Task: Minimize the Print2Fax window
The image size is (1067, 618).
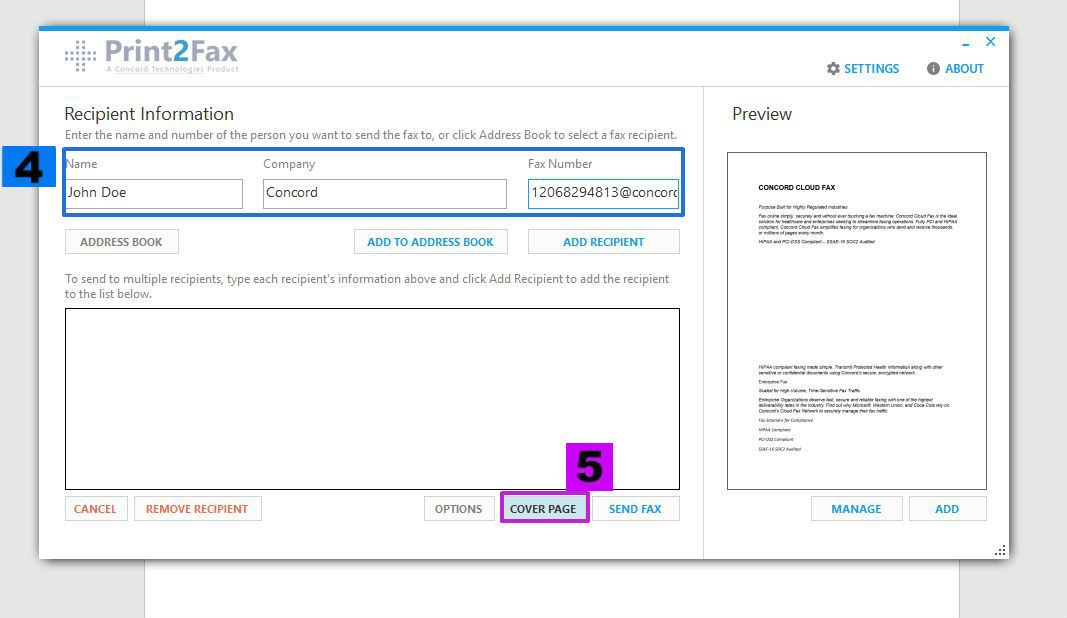Action: click(965, 43)
